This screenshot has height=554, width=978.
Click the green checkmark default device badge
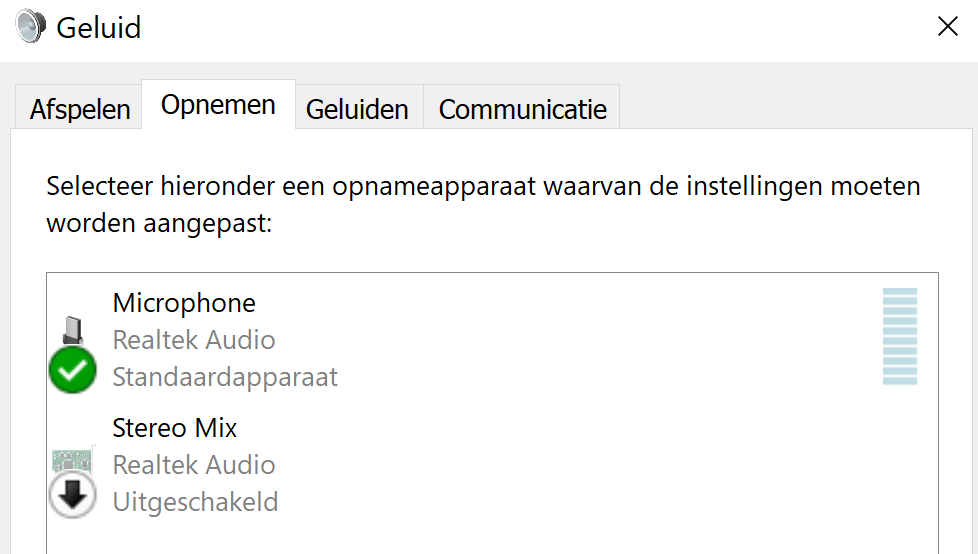point(72,370)
